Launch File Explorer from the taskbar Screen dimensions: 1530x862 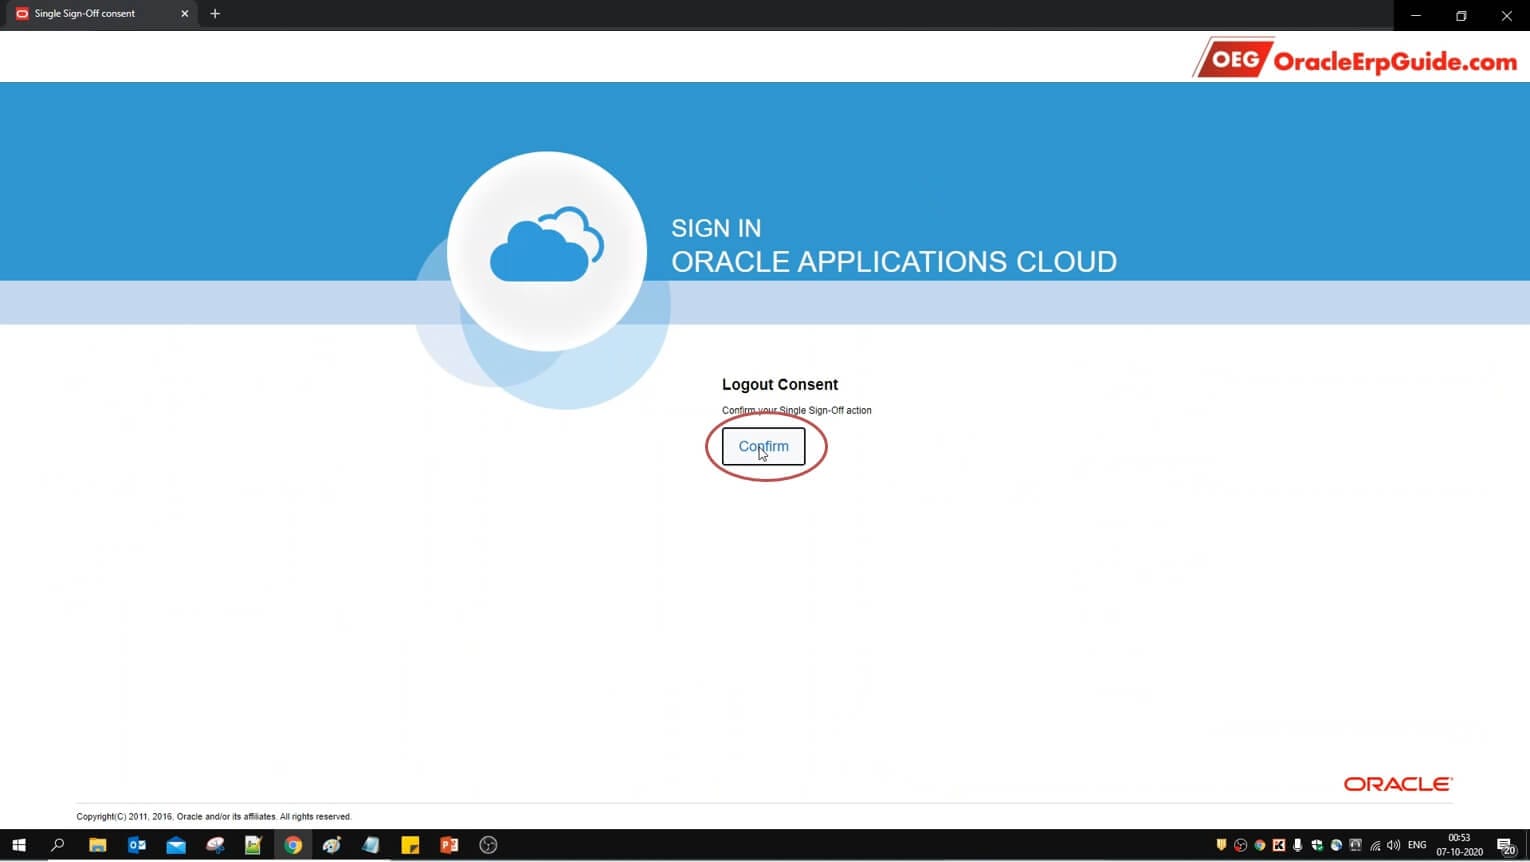click(x=97, y=845)
